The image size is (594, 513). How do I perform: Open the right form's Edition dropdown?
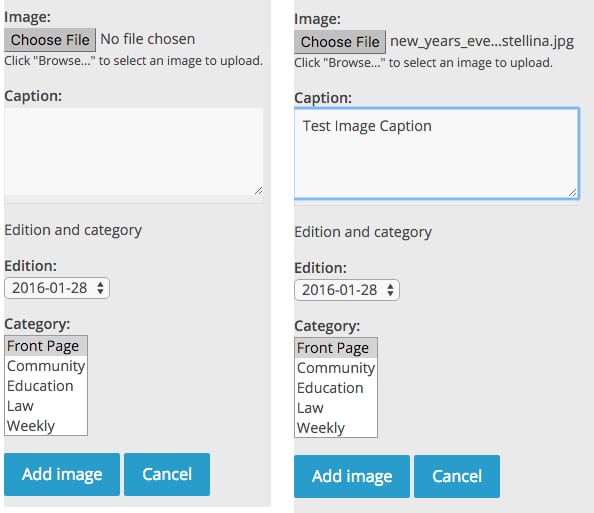pos(347,290)
